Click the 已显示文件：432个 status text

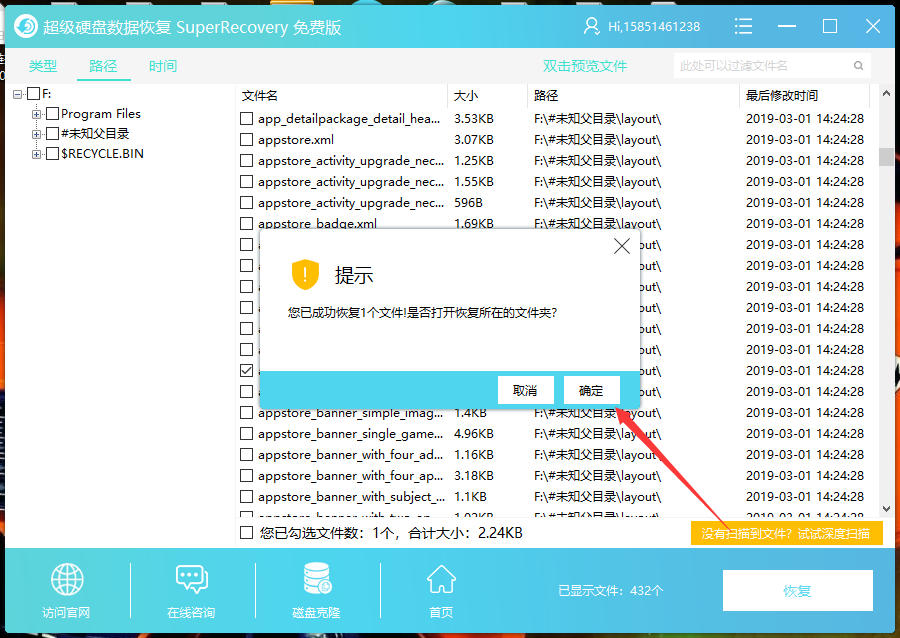tap(611, 590)
